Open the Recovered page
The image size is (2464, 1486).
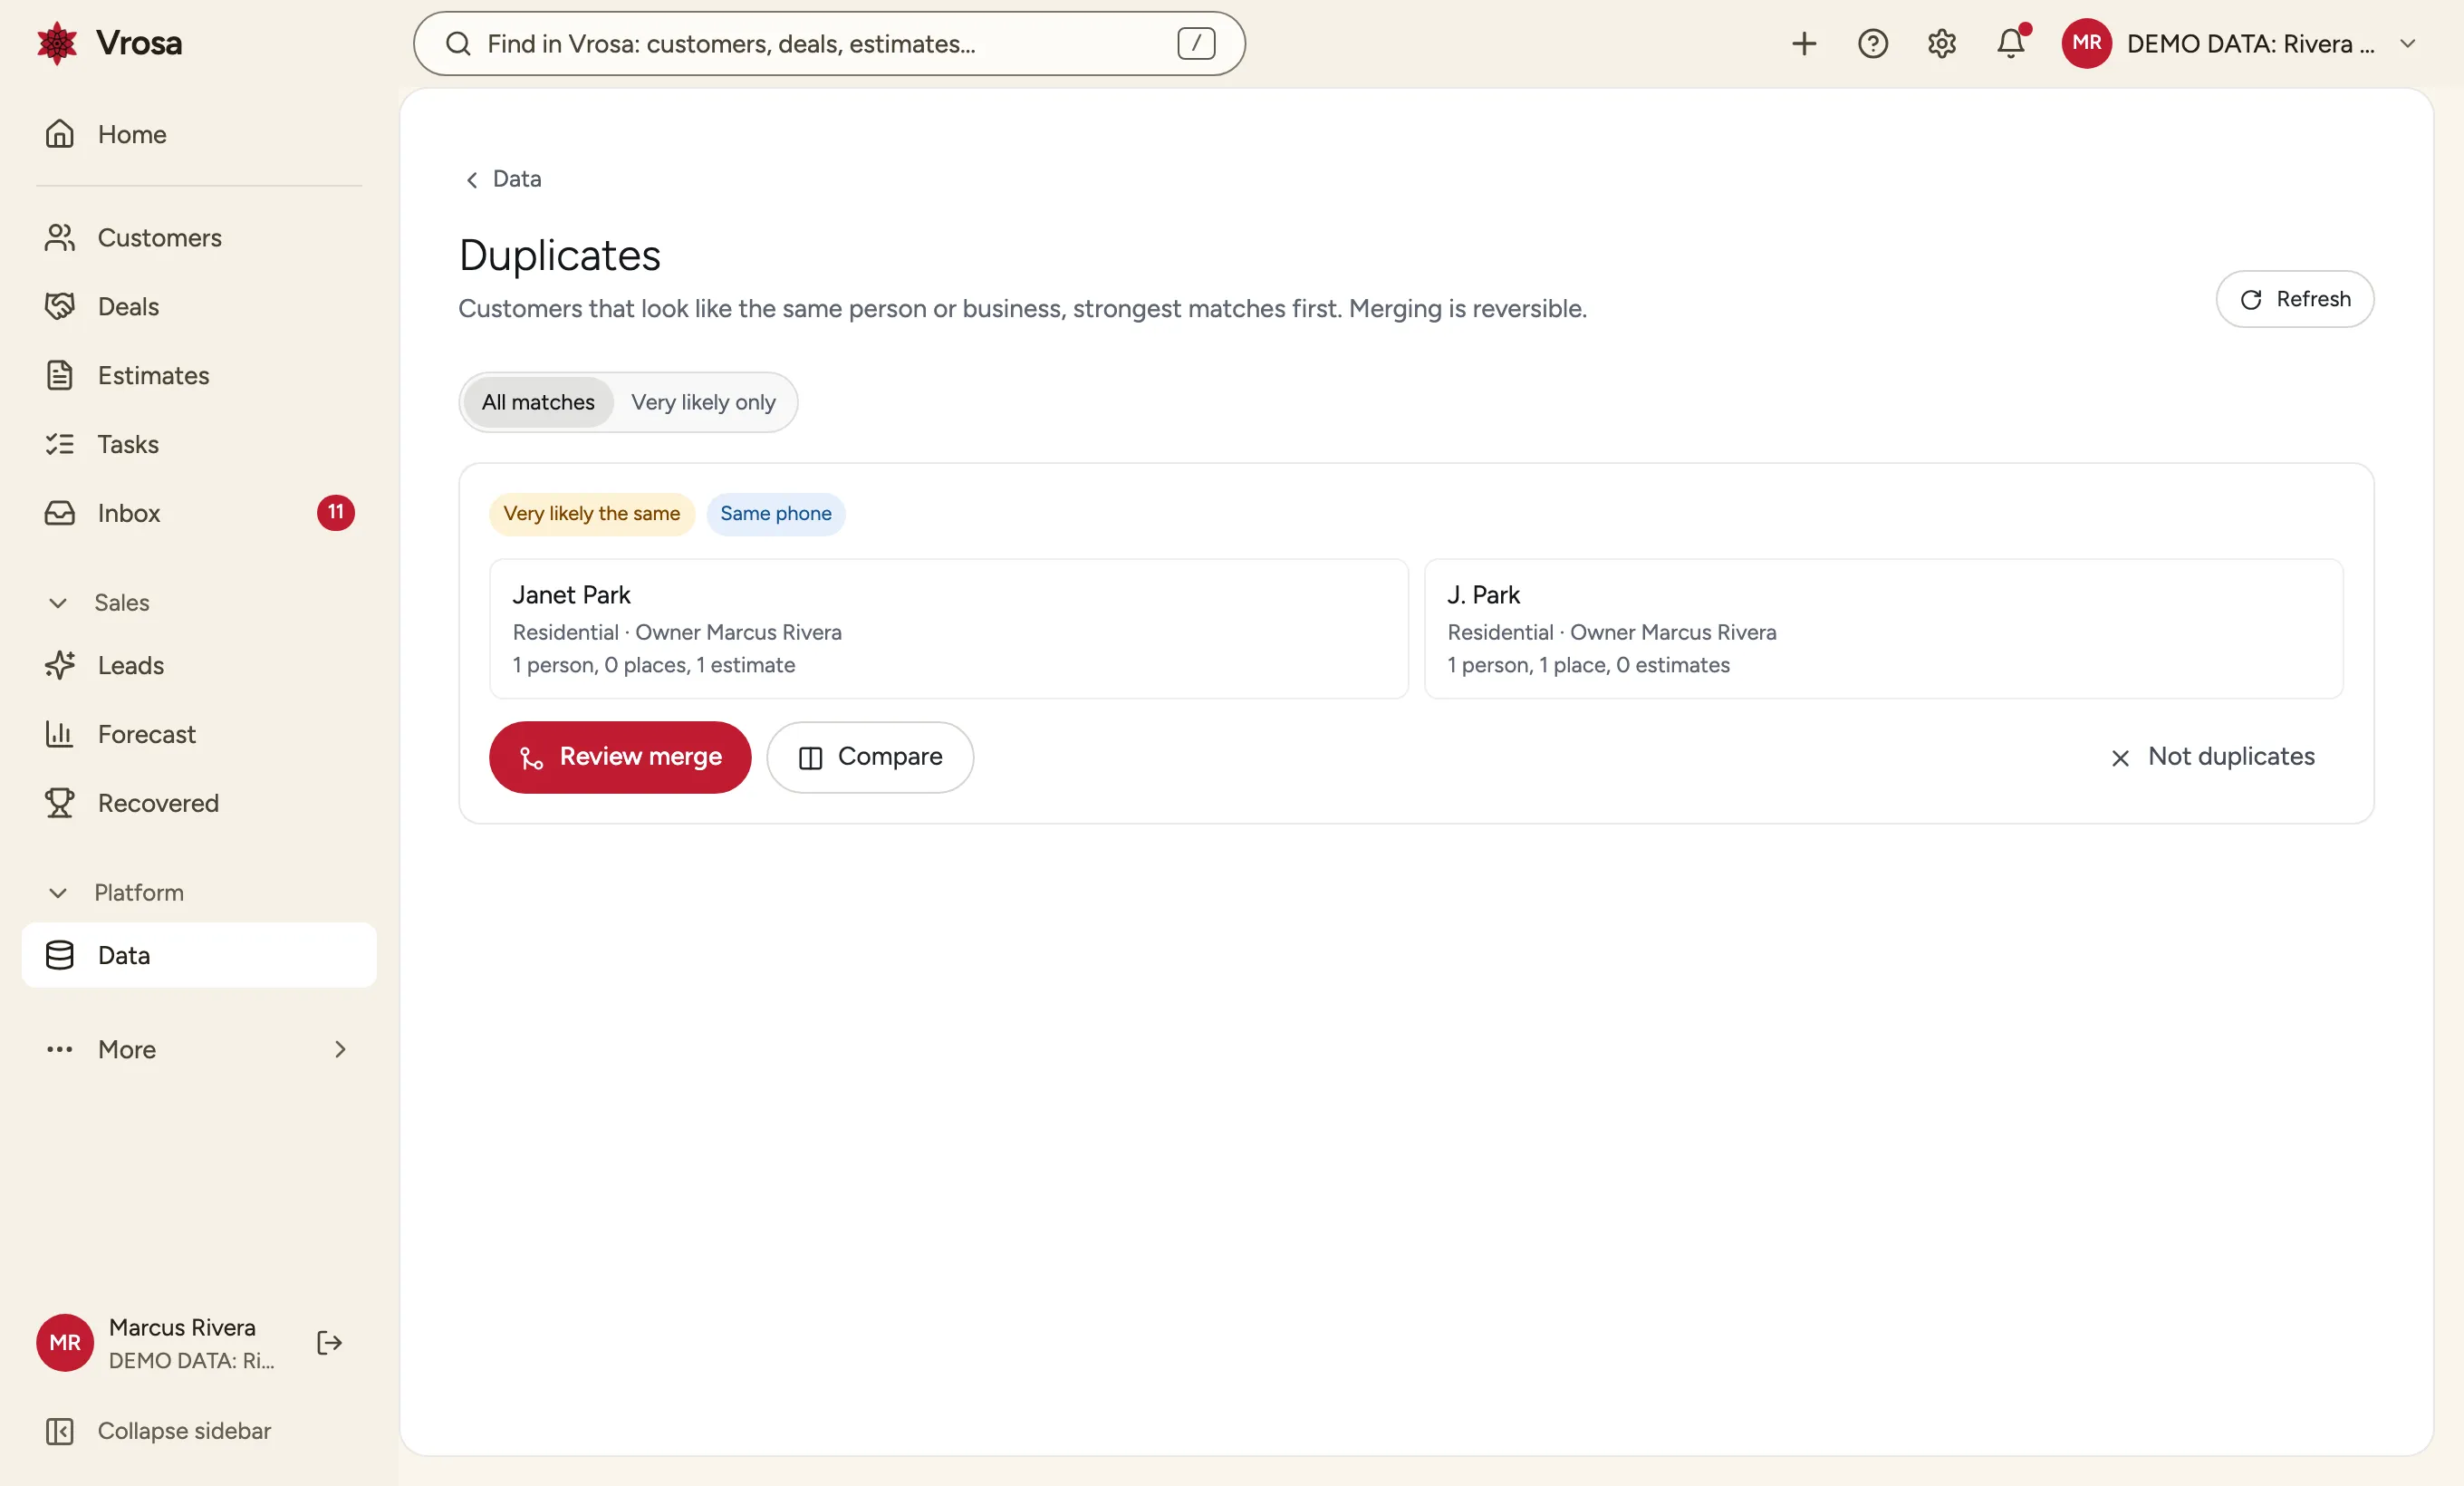199,804
